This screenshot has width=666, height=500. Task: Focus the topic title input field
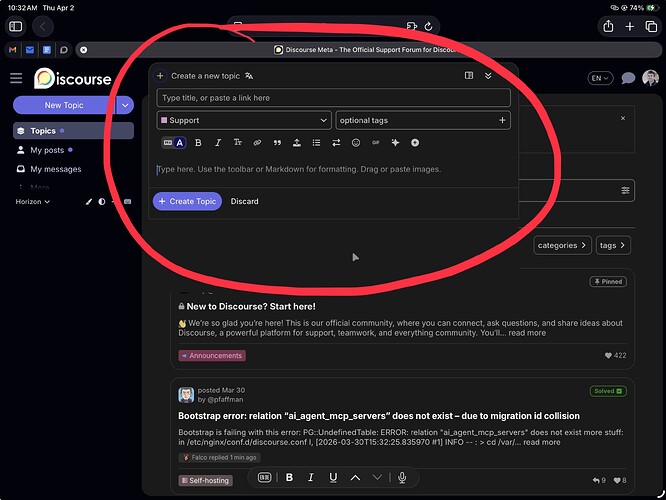[x=333, y=98]
